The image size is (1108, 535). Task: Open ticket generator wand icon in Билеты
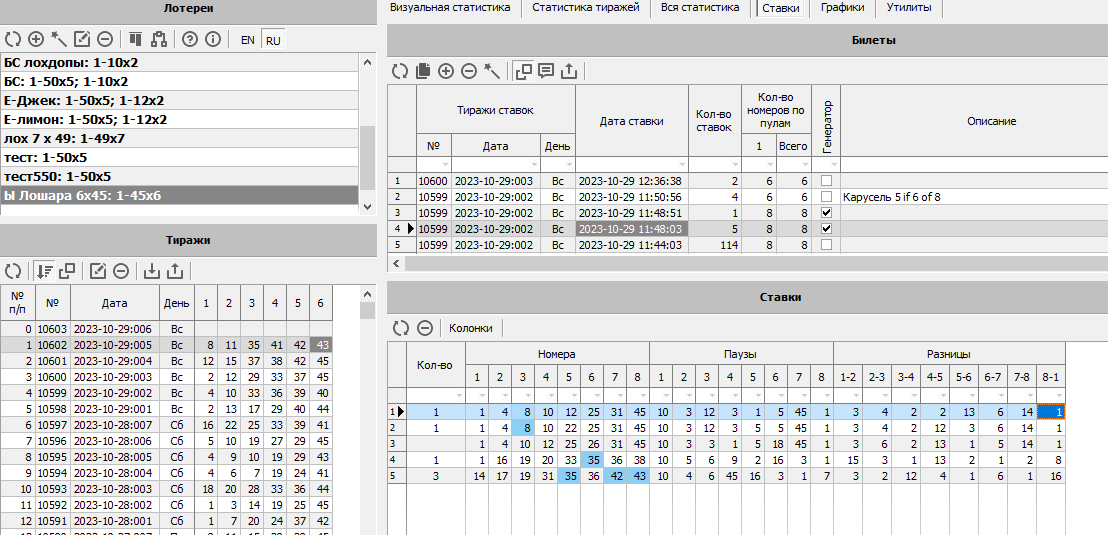pyautogui.click(x=492, y=71)
